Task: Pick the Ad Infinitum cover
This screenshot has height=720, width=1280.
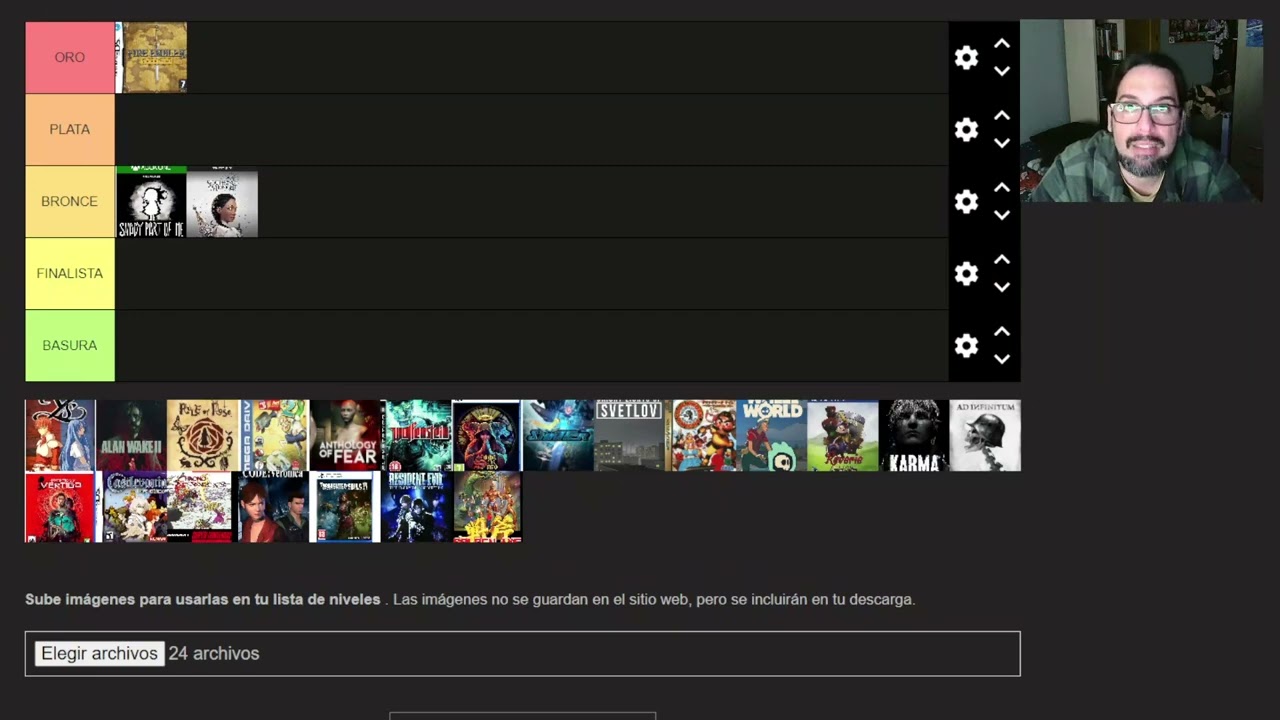Action: 985,436
